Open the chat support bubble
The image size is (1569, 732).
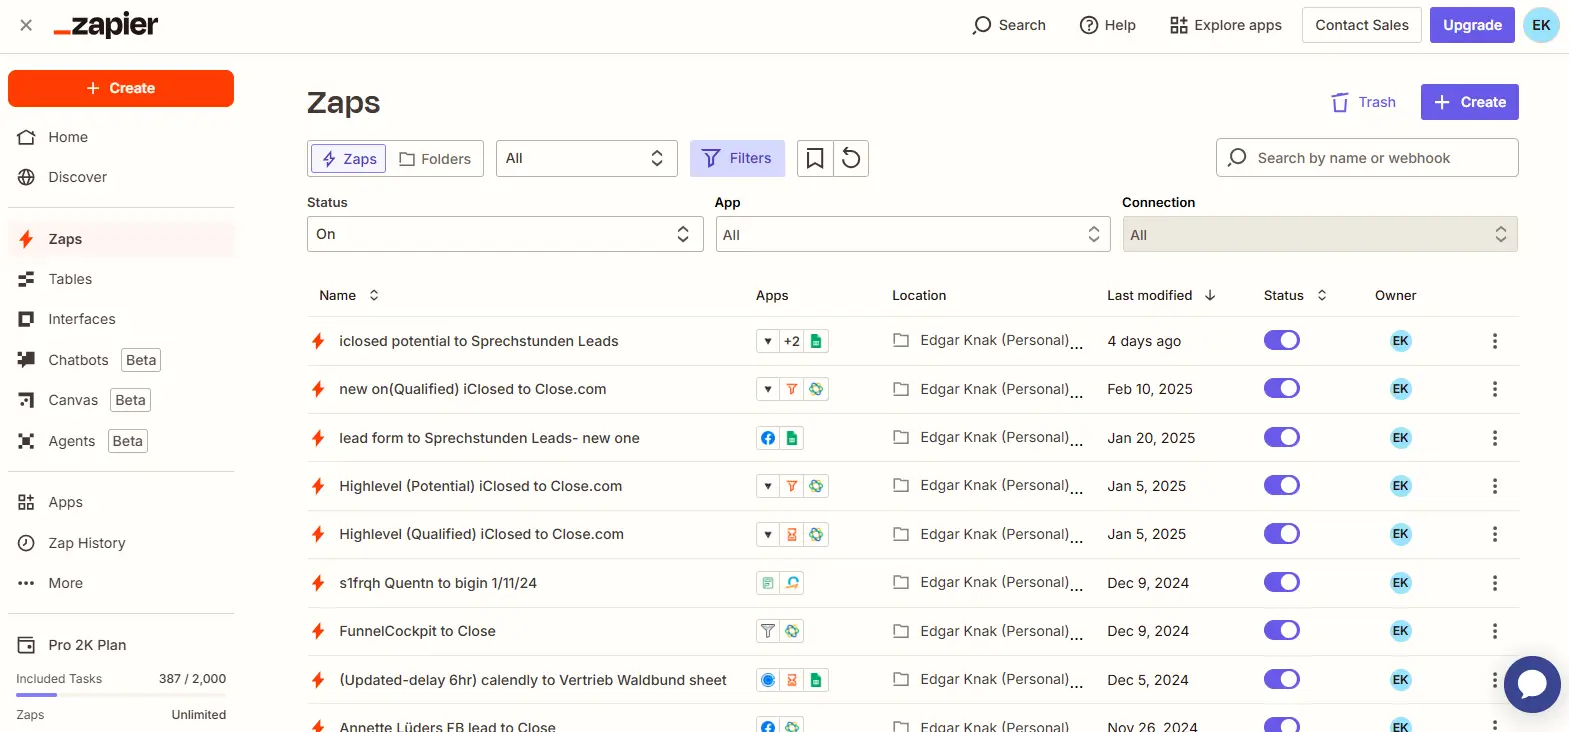(1531, 684)
